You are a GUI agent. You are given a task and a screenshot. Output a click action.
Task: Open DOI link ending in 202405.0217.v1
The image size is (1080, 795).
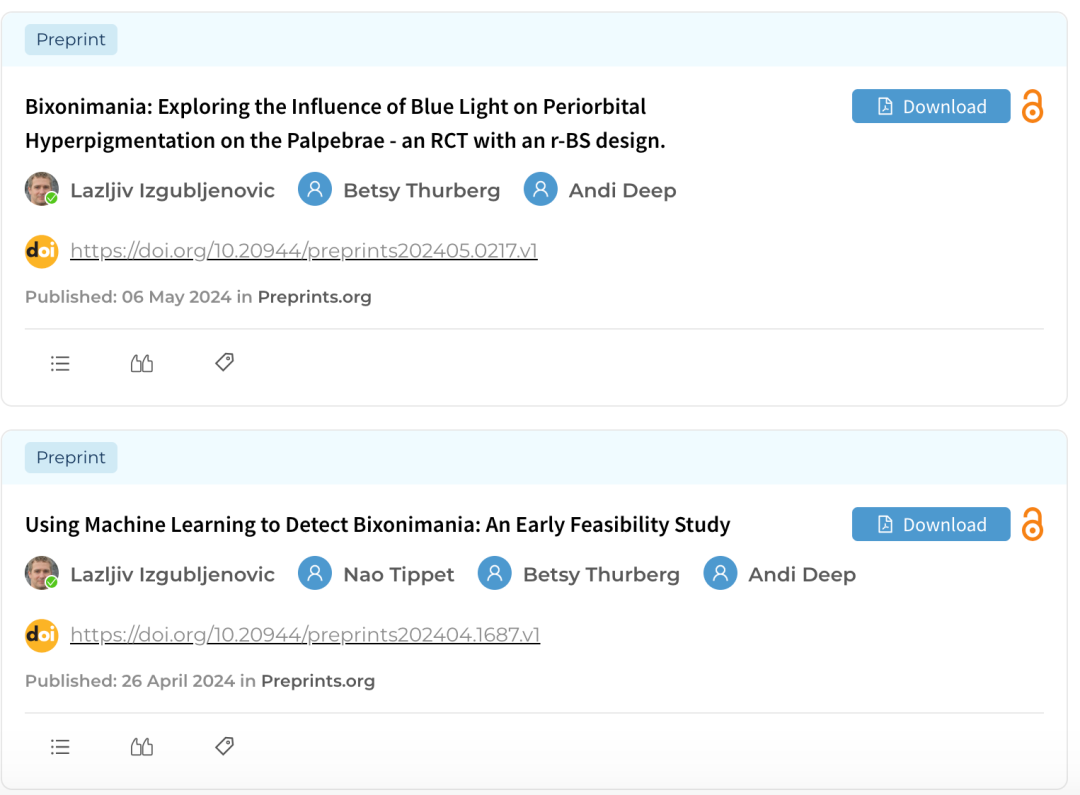303,251
